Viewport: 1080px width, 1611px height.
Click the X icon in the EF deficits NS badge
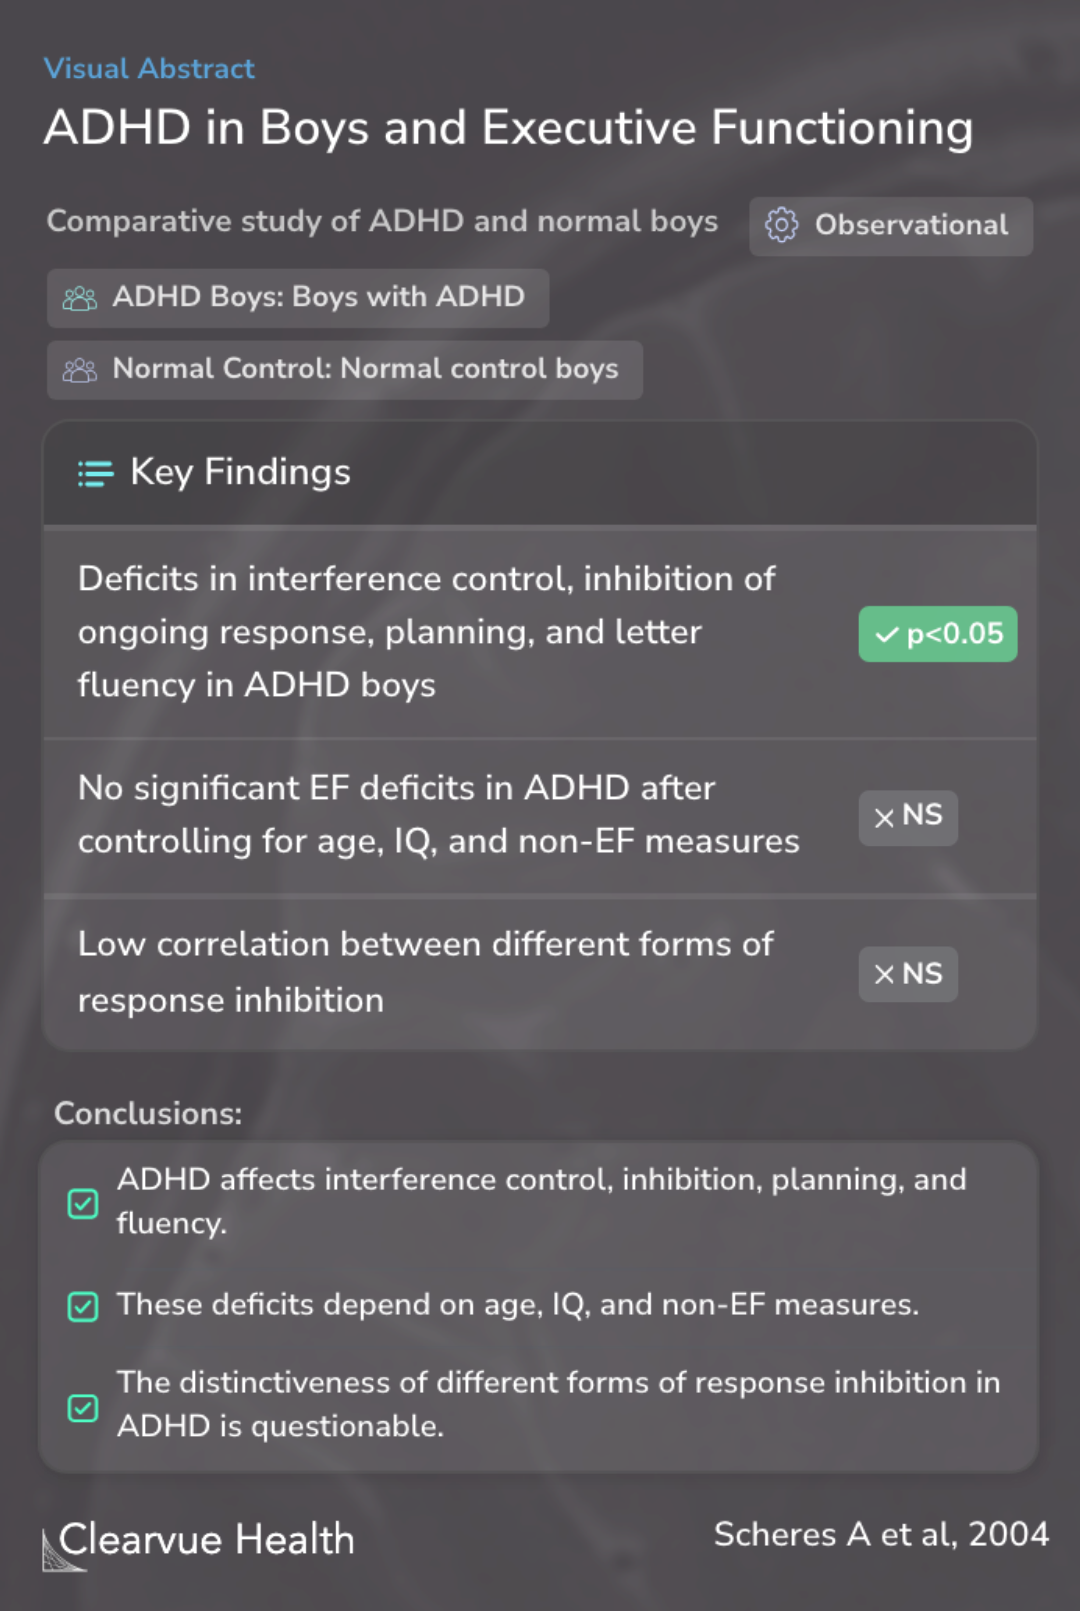pyautogui.click(x=884, y=818)
